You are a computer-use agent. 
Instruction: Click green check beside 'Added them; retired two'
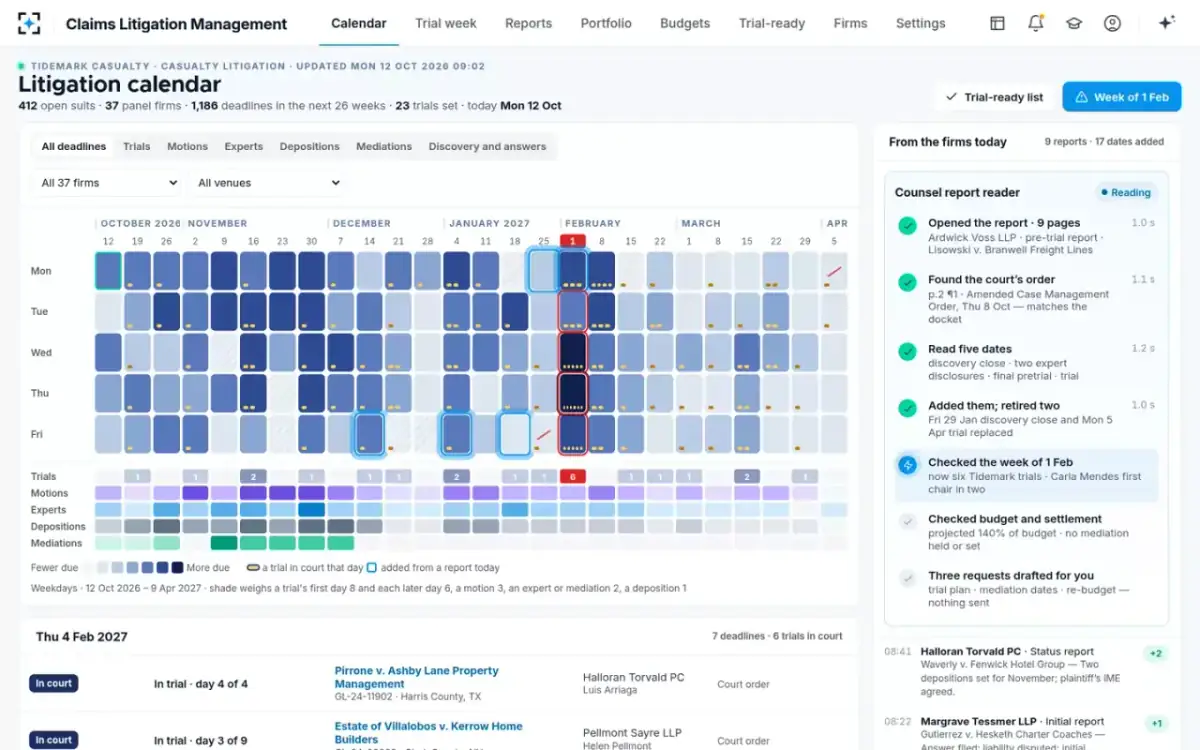907,408
